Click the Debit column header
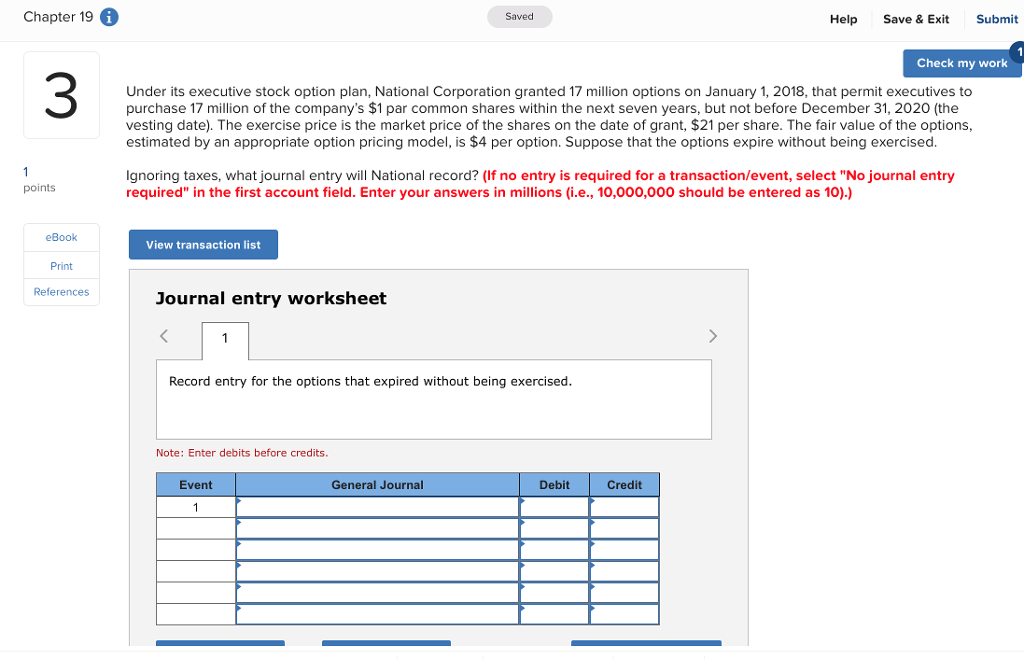 [554, 485]
